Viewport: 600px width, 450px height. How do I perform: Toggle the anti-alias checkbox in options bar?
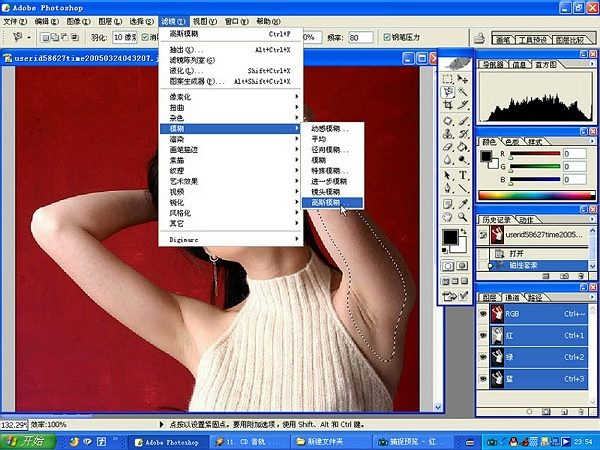tap(145, 37)
